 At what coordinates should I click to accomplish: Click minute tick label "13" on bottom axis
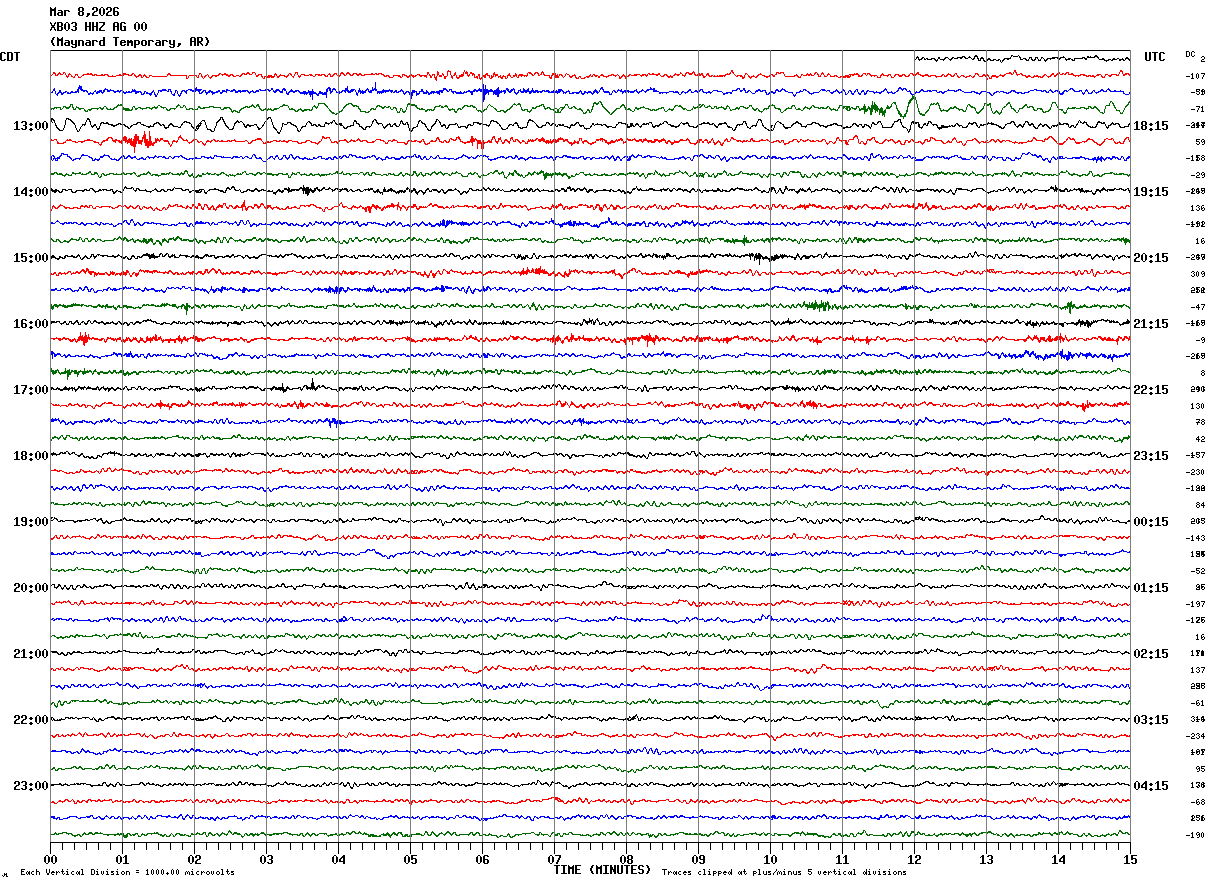[986, 859]
